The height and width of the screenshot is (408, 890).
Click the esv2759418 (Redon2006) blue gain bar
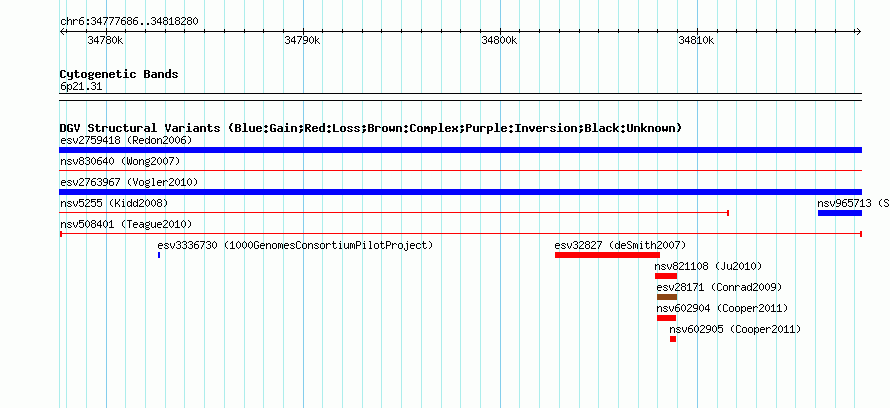[460, 150]
